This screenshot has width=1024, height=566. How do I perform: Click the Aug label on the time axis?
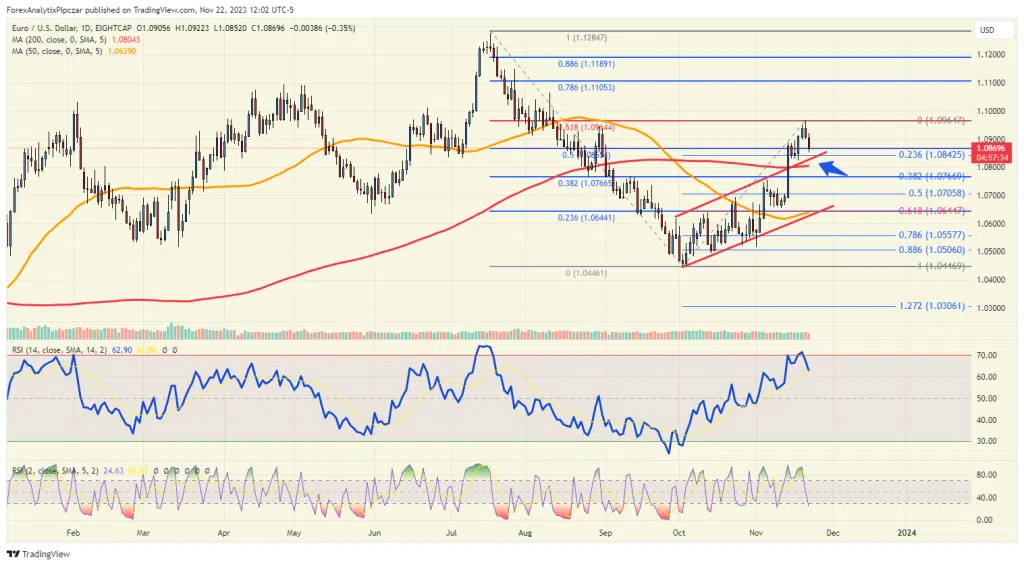[x=525, y=533]
